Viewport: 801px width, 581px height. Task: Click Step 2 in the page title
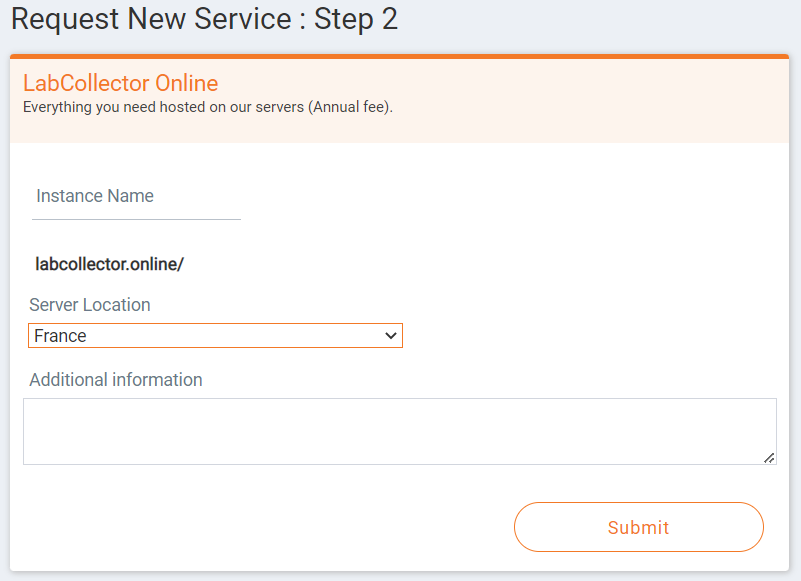click(x=356, y=19)
